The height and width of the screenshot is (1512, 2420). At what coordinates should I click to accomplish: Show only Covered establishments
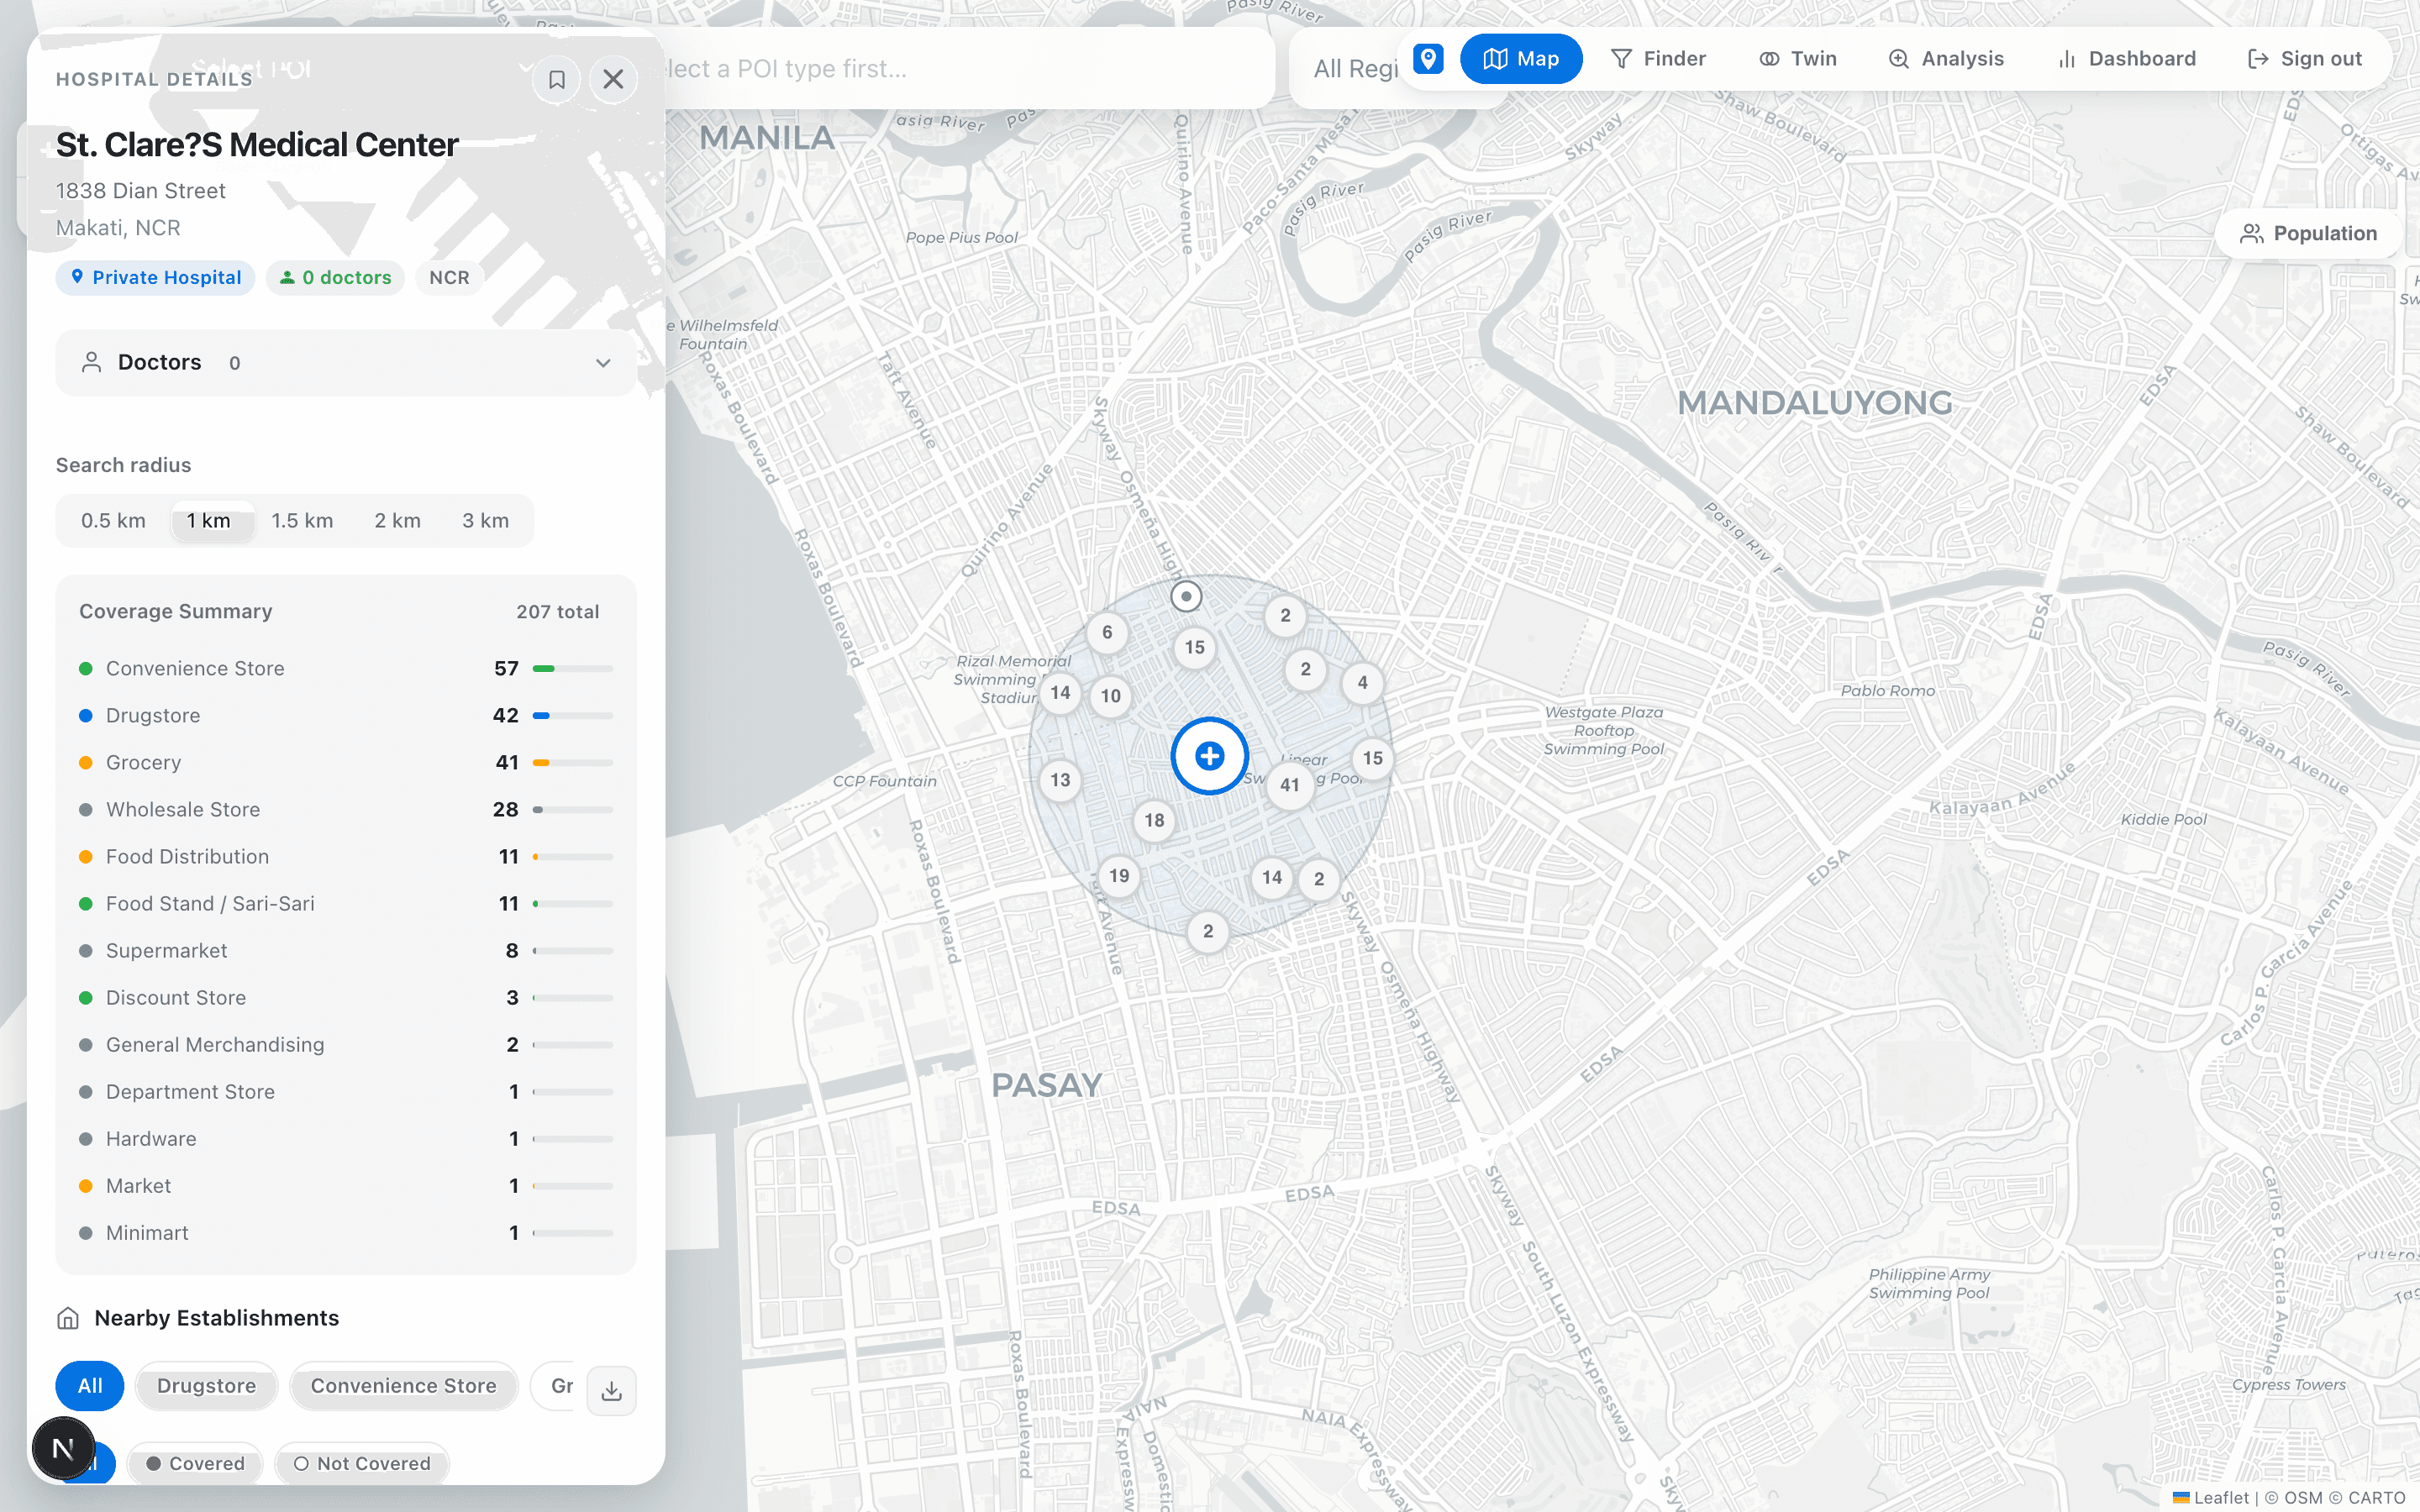tap(196, 1464)
